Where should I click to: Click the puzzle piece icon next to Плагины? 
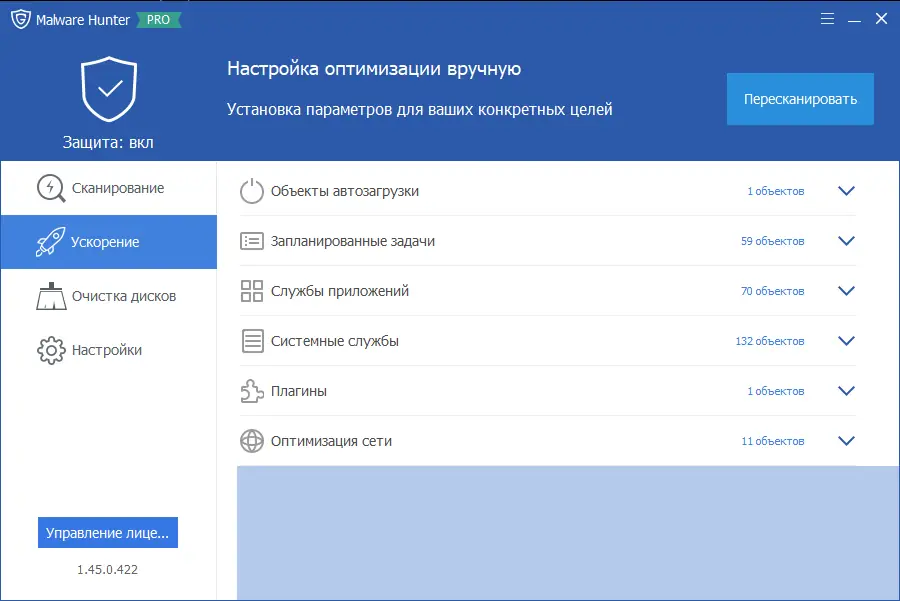[252, 390]
